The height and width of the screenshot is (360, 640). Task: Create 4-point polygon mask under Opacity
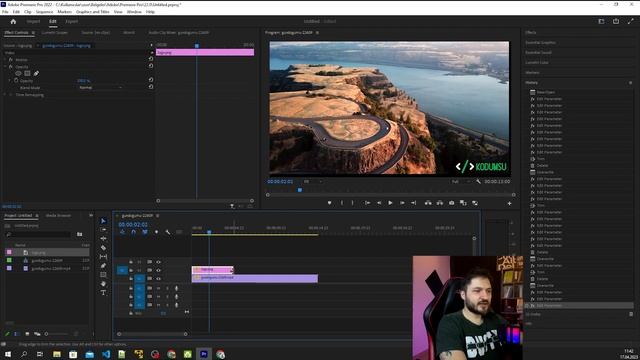(27, 73)
